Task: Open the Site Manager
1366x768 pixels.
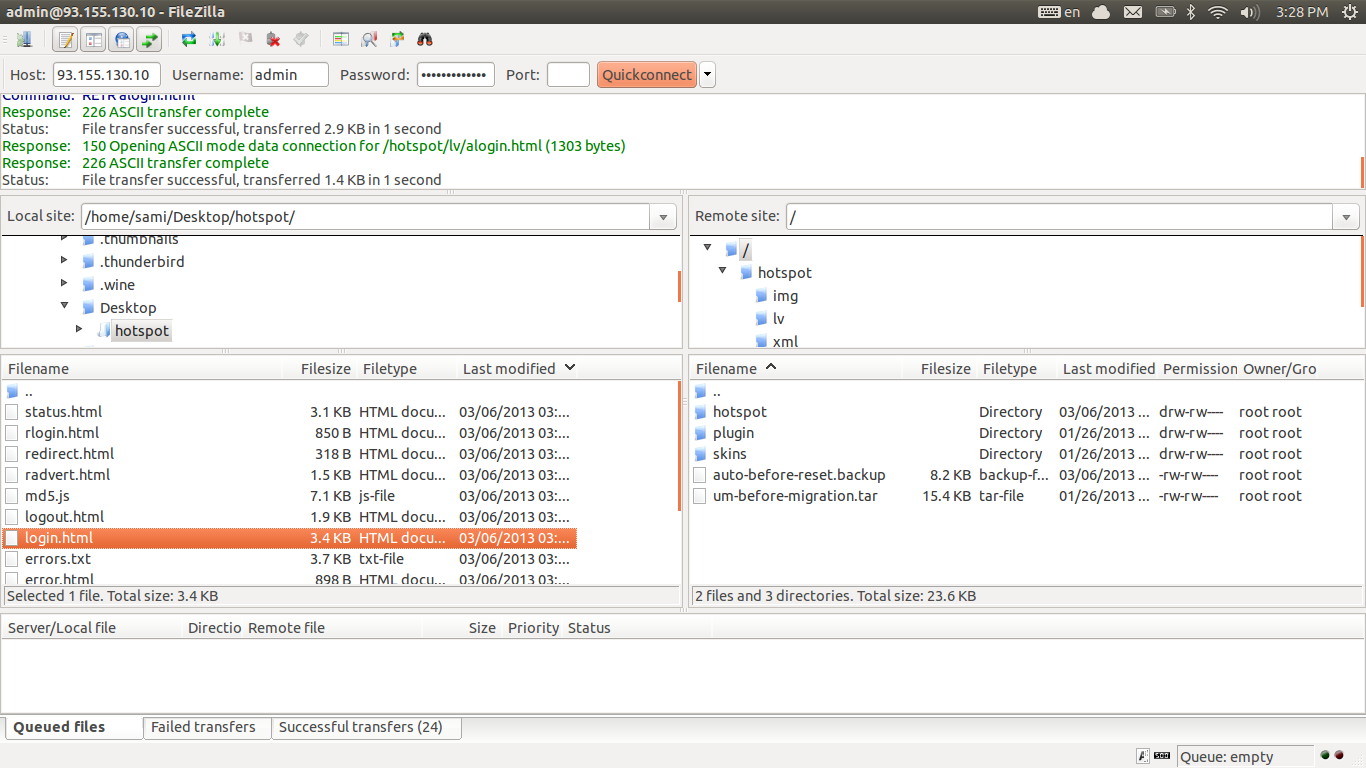Action: [x=24, y=40]
